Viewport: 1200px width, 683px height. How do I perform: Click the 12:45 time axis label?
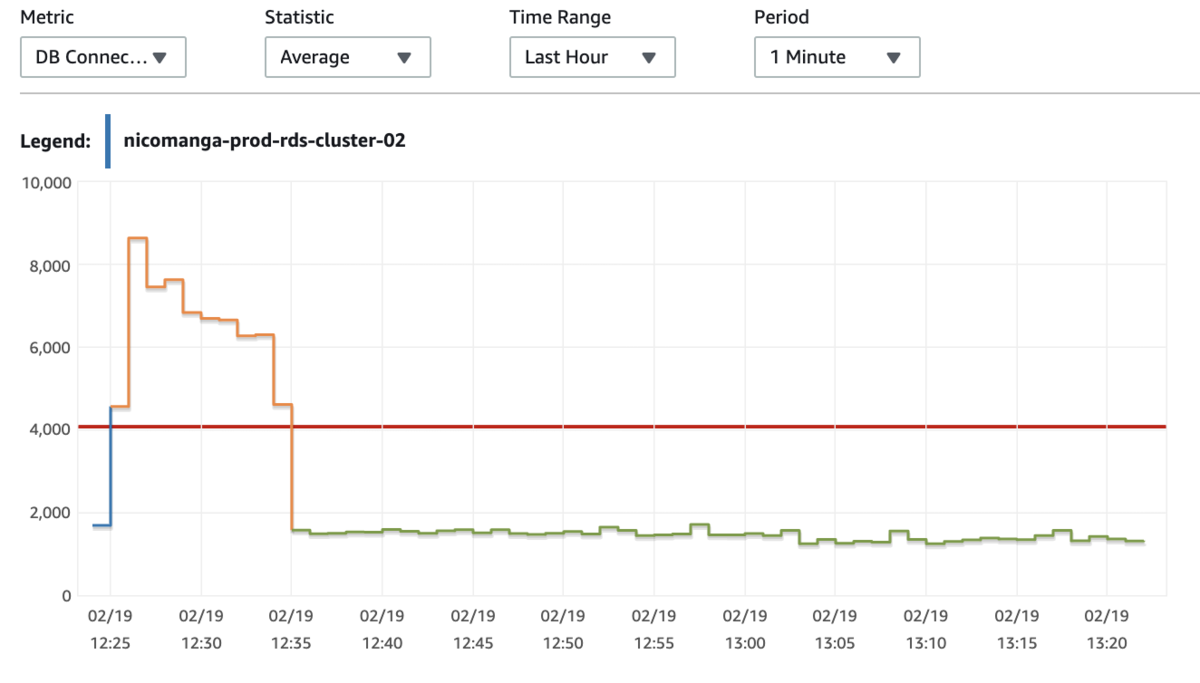[472, 630]
